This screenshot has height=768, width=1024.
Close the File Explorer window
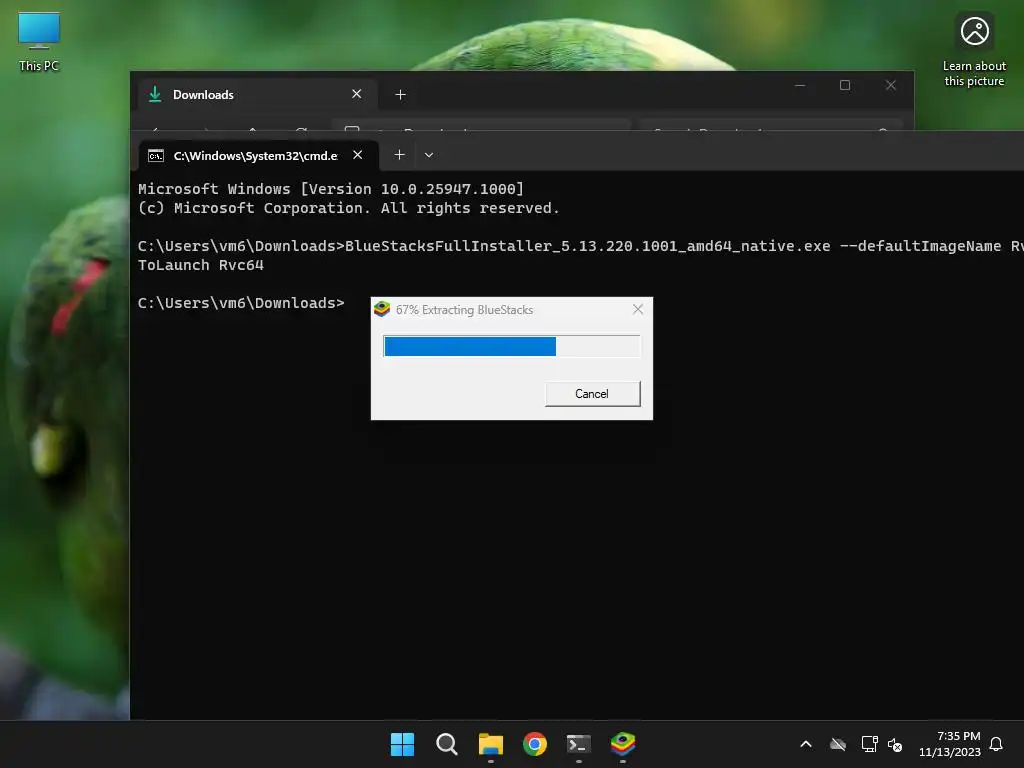(891, 86)
